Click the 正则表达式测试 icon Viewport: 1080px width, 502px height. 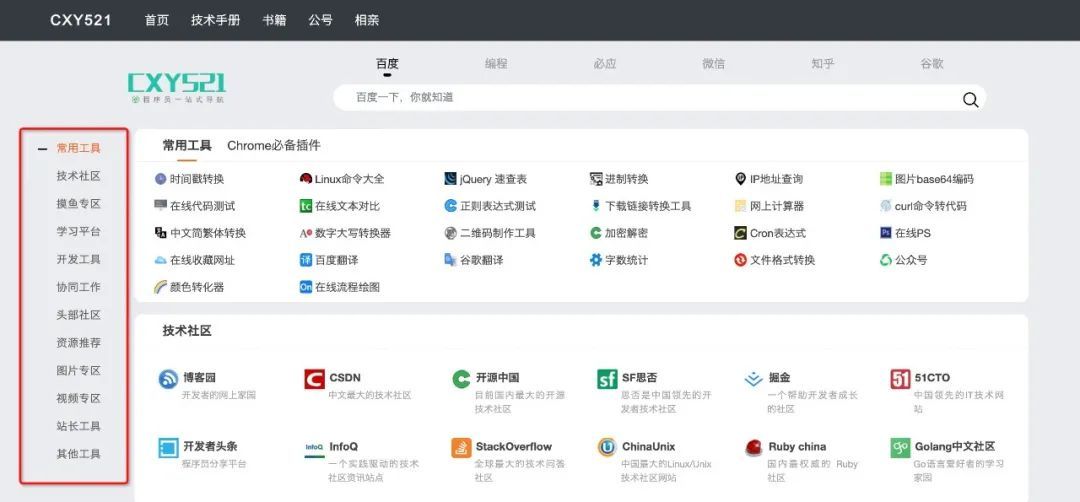tap(450, 206)
